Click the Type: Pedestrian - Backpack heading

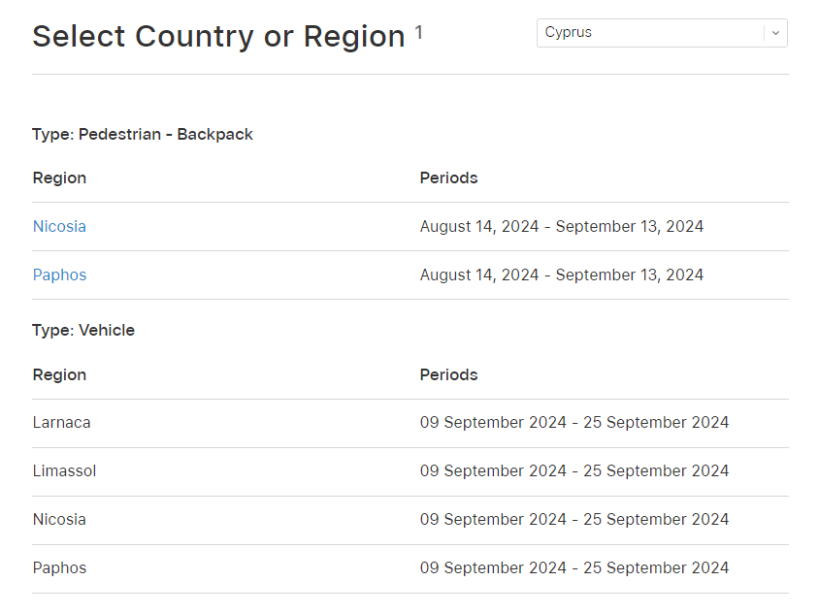[143, 135]
